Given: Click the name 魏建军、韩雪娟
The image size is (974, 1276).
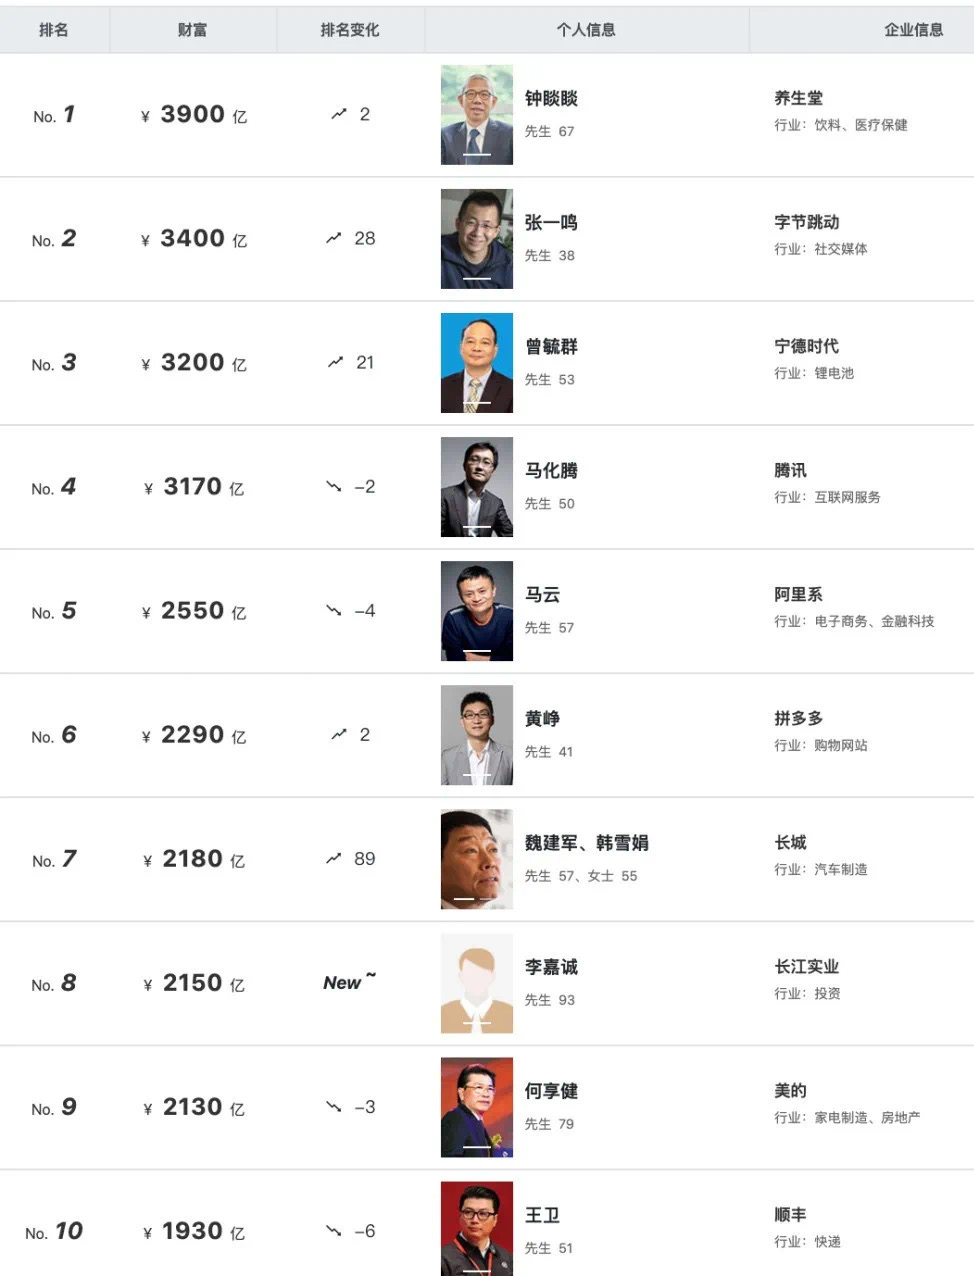Looking at the screenshot, I should [x=587, y=842].
